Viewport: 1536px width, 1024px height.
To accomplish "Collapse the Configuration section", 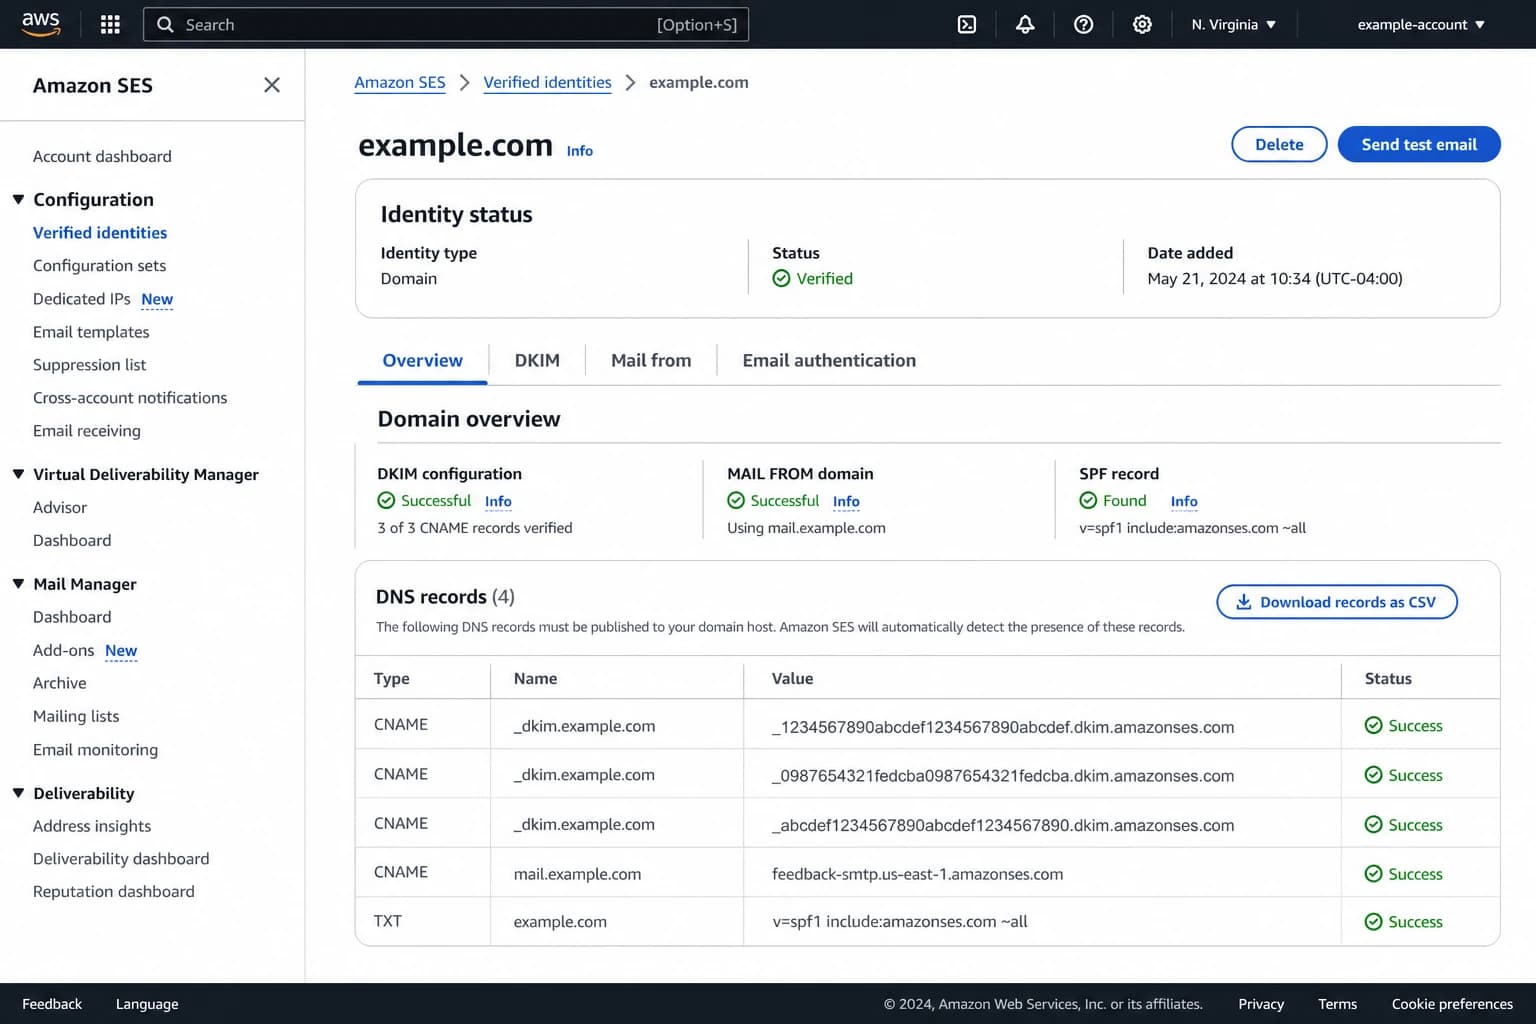I will tap(18, 199).
